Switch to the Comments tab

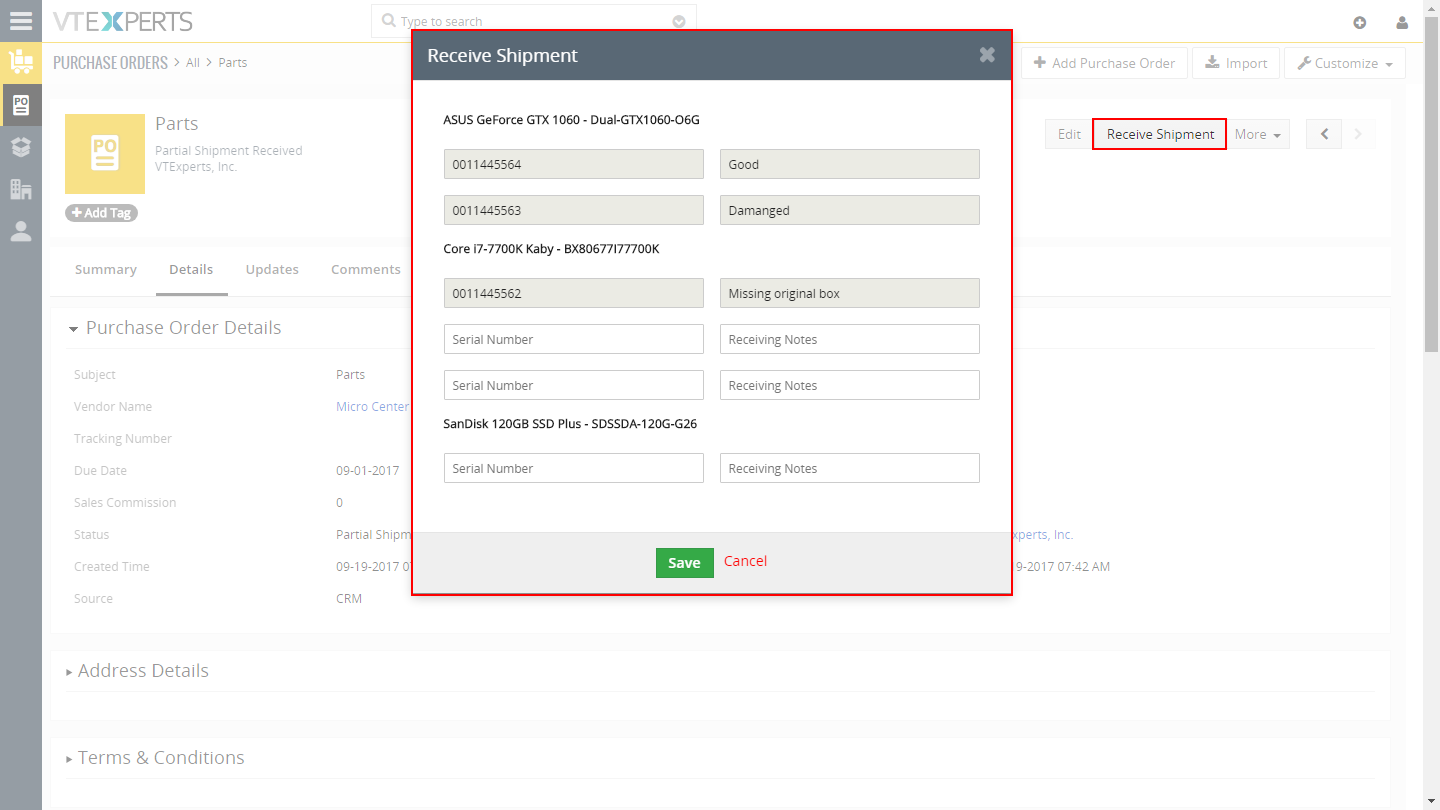(366, 269)
